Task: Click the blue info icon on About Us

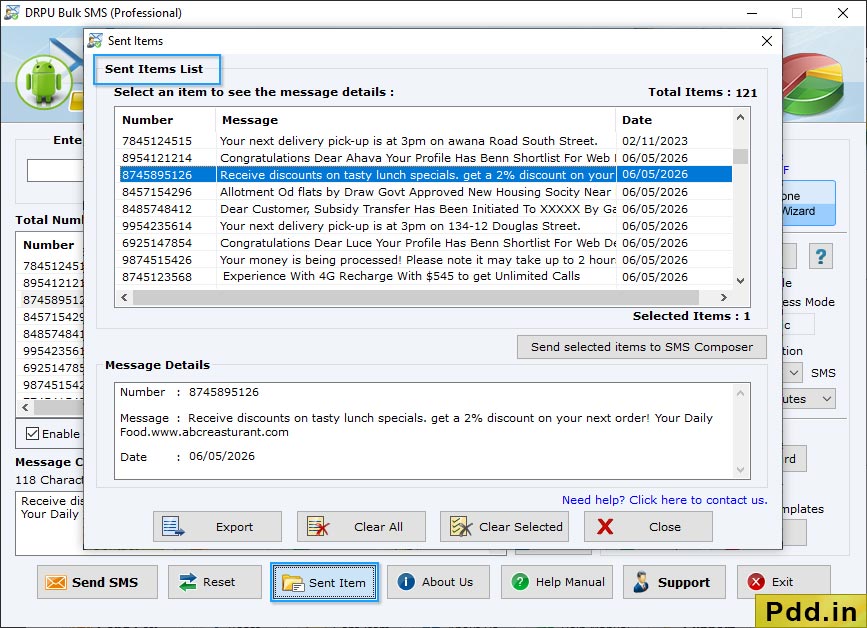Action: 406,582
